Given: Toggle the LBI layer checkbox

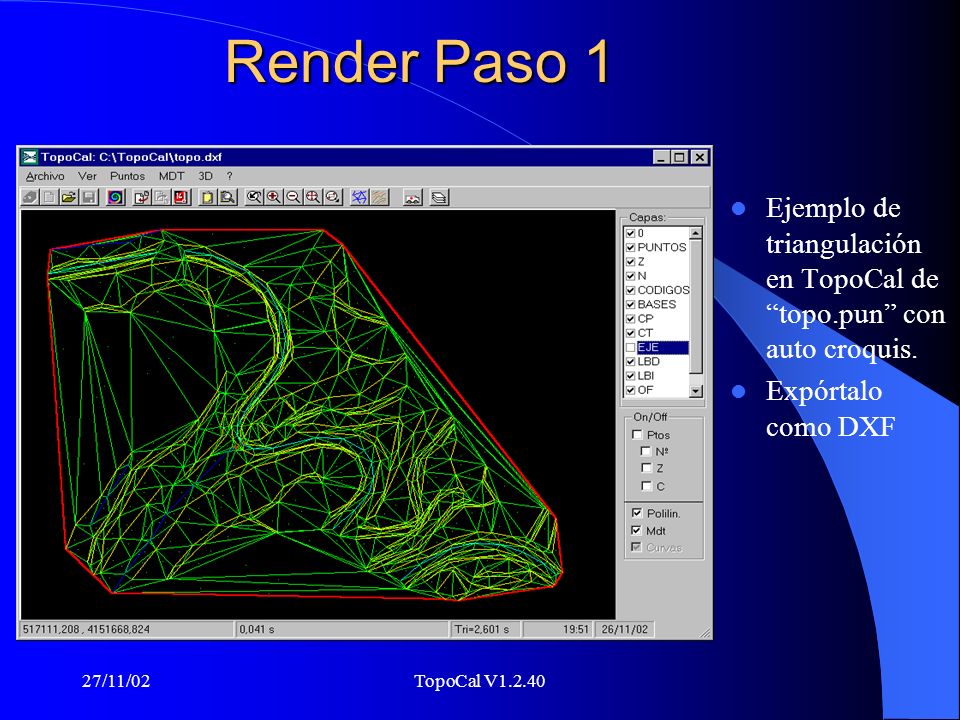Looking at the screenshot, I should (631, 376).
